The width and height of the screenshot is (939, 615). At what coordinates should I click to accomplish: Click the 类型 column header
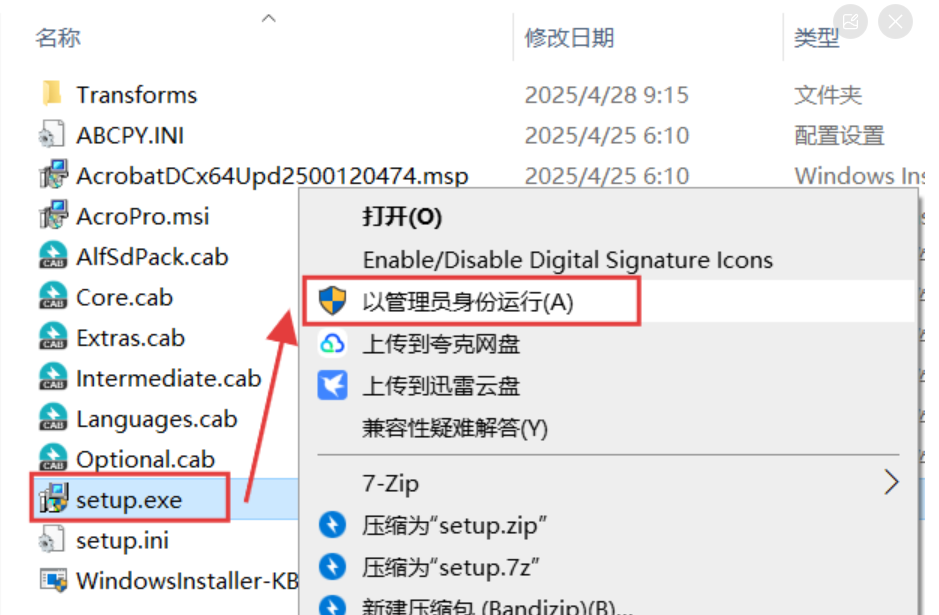pyautogui.click(x=816, y=38)
